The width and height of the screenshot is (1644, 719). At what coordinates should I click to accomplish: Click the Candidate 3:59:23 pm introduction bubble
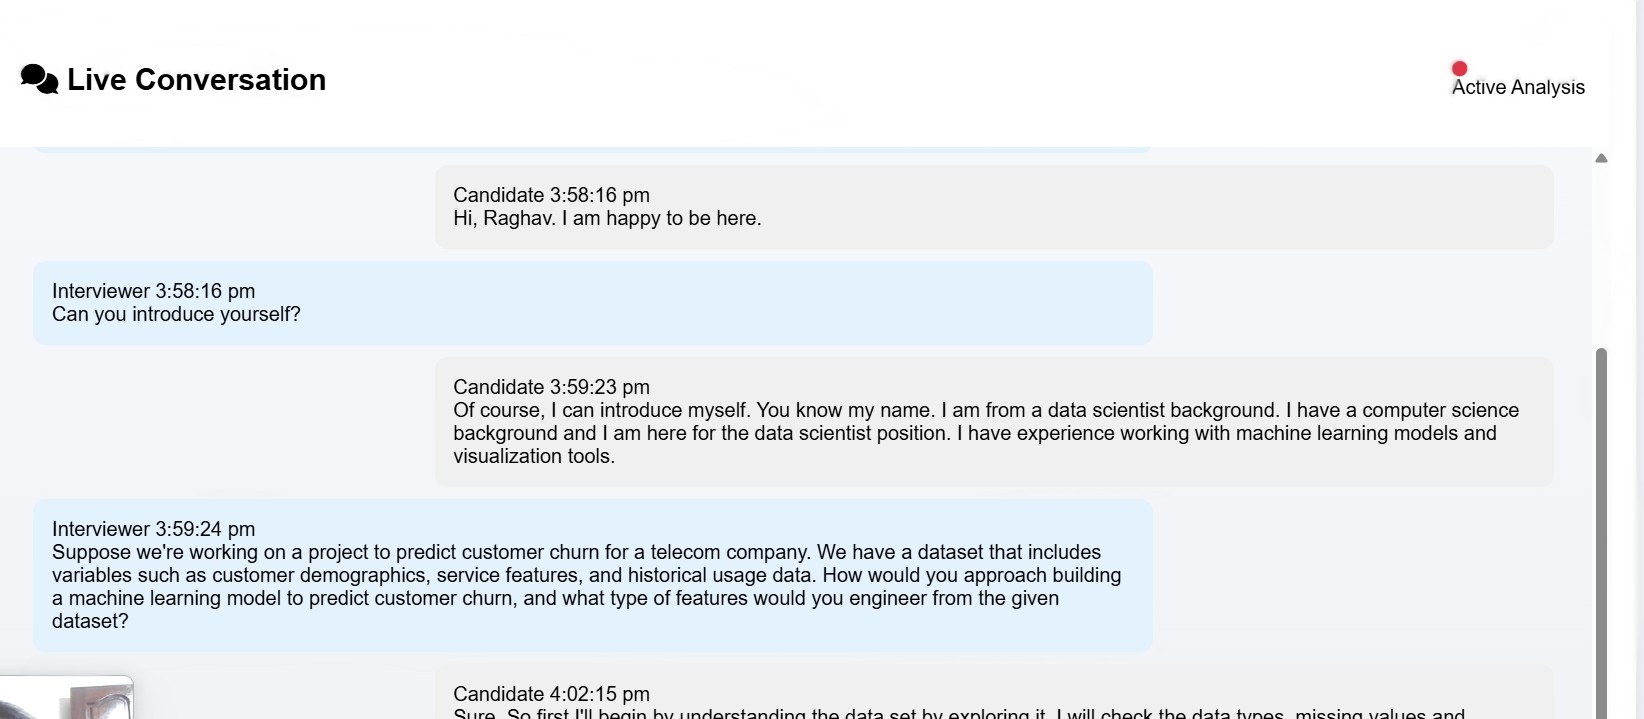pos(993,421)
